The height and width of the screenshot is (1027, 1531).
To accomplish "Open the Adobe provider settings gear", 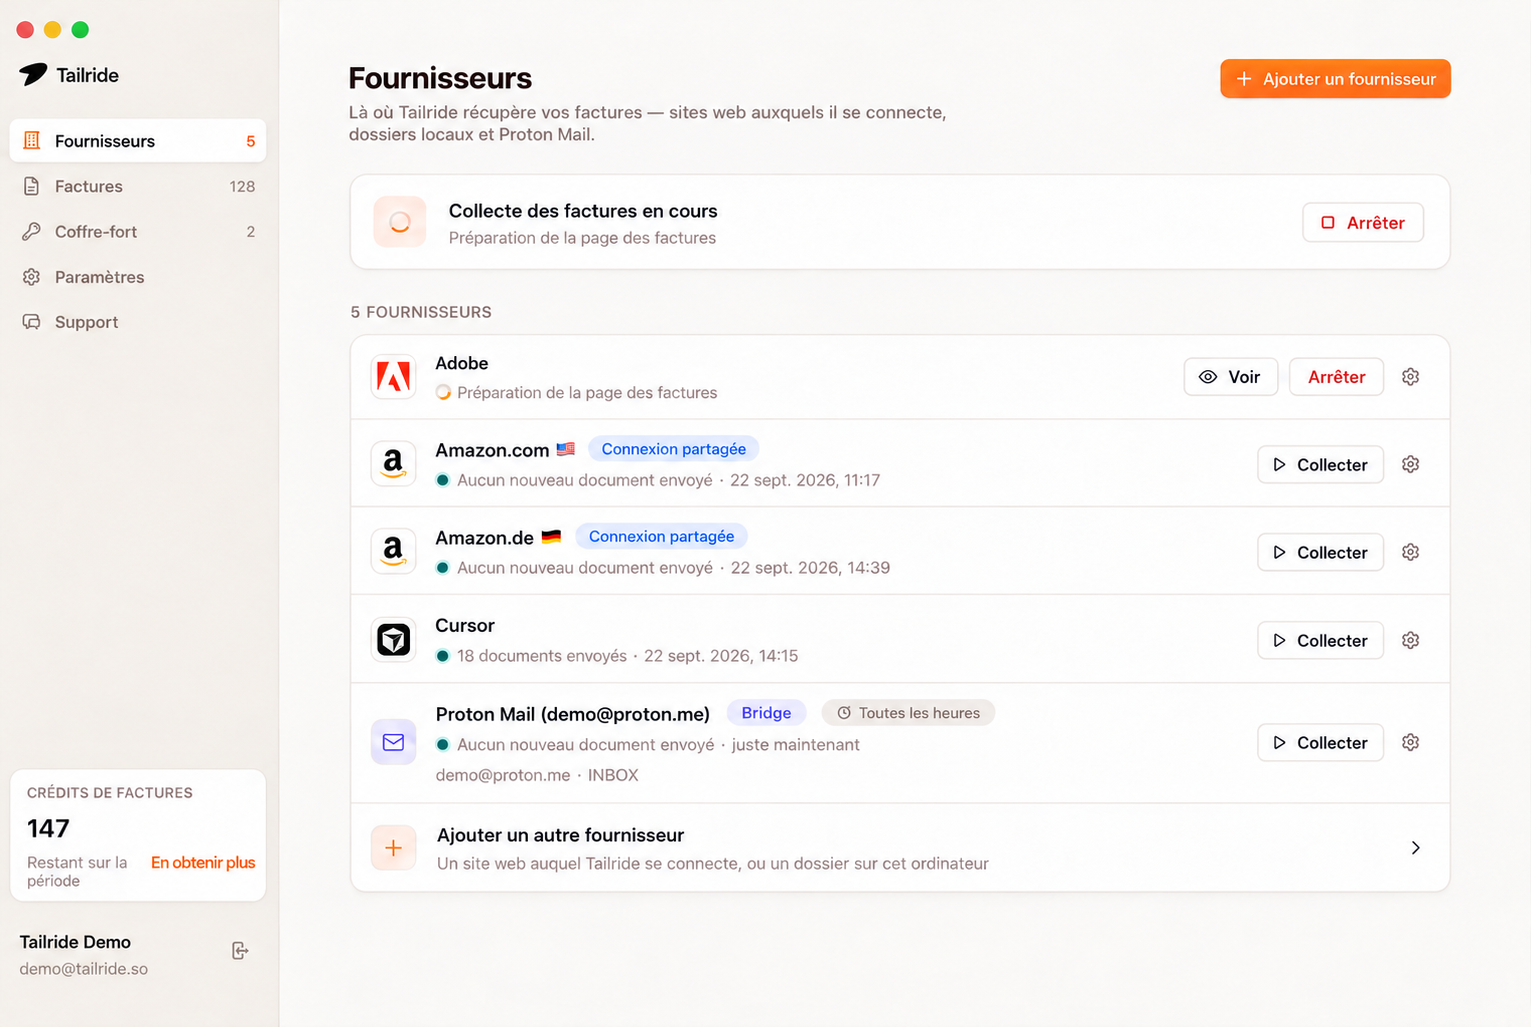I will tap(1410, 377).
